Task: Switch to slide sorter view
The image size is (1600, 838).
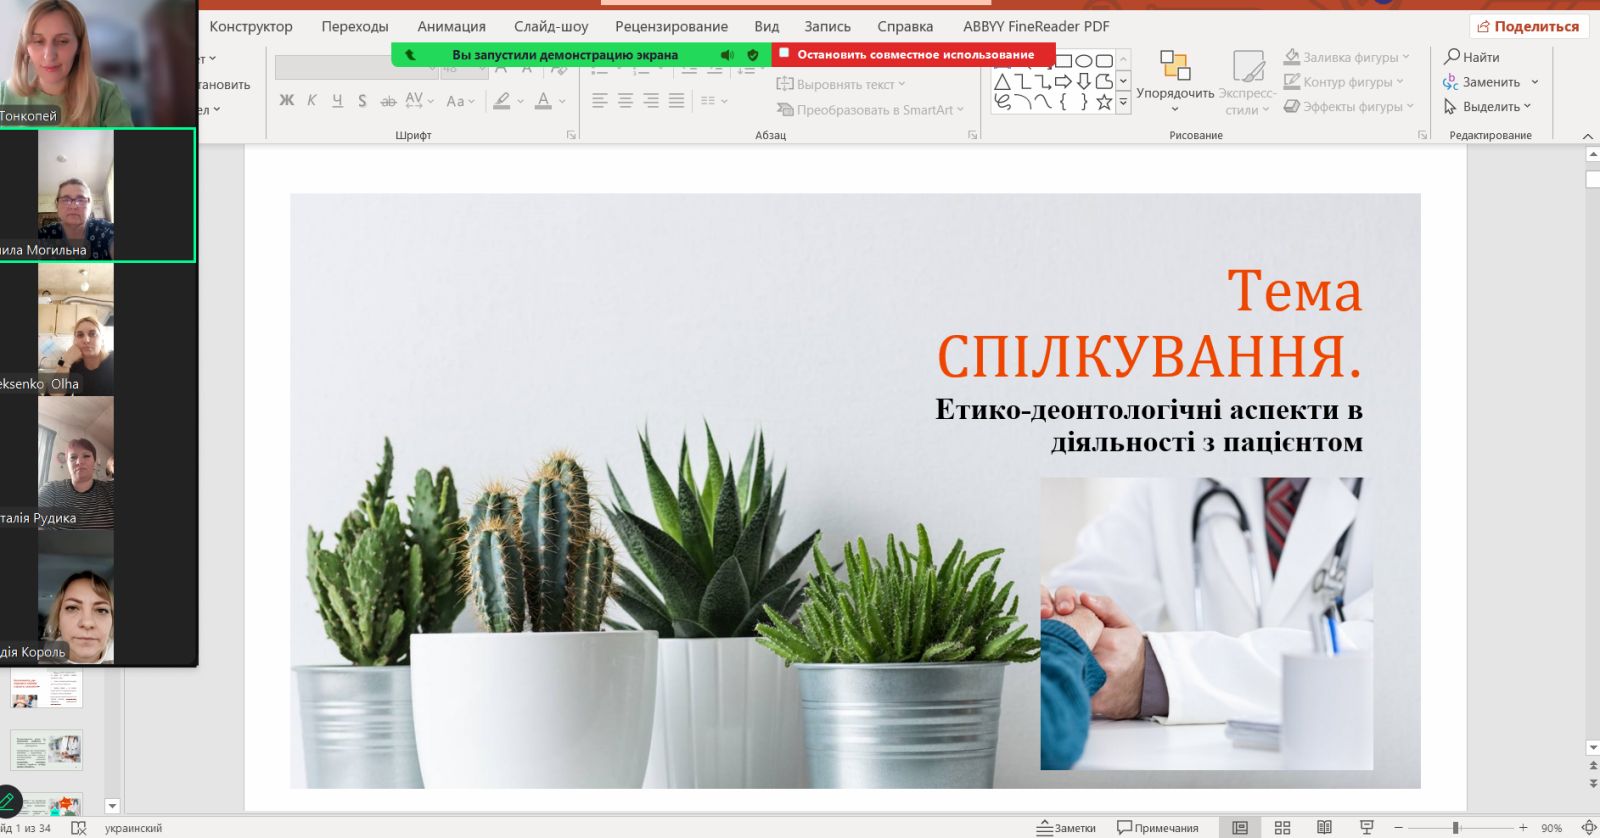Action: tap(1282, 827)
